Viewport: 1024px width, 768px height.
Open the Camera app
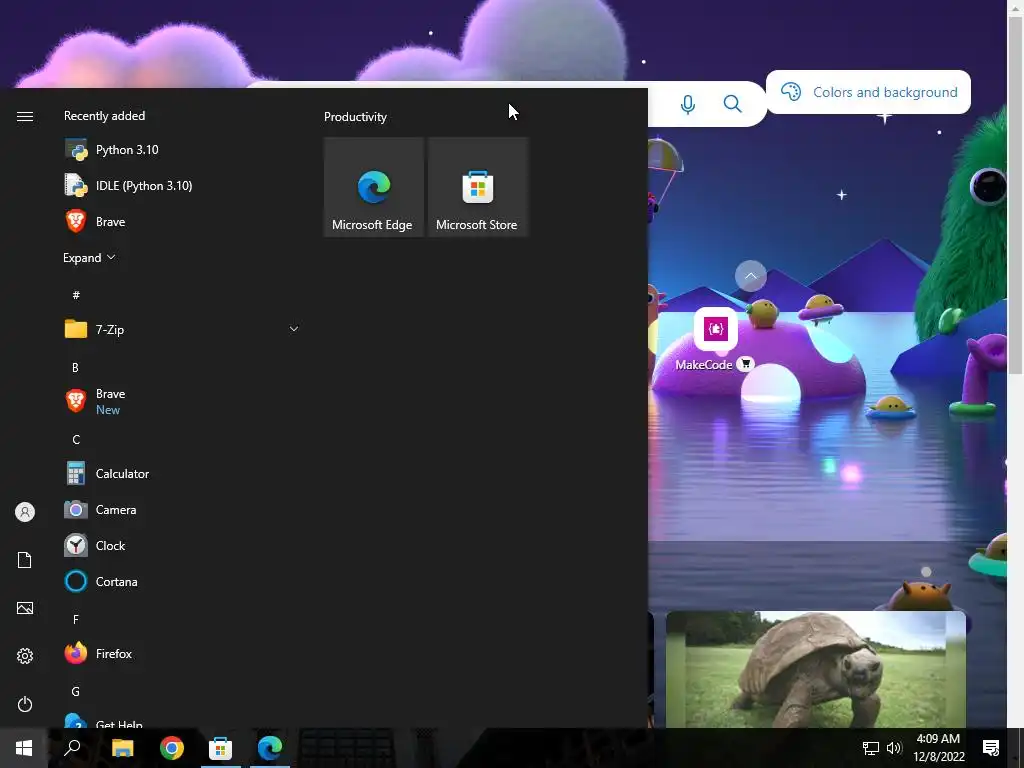click(x=182, y=509)
